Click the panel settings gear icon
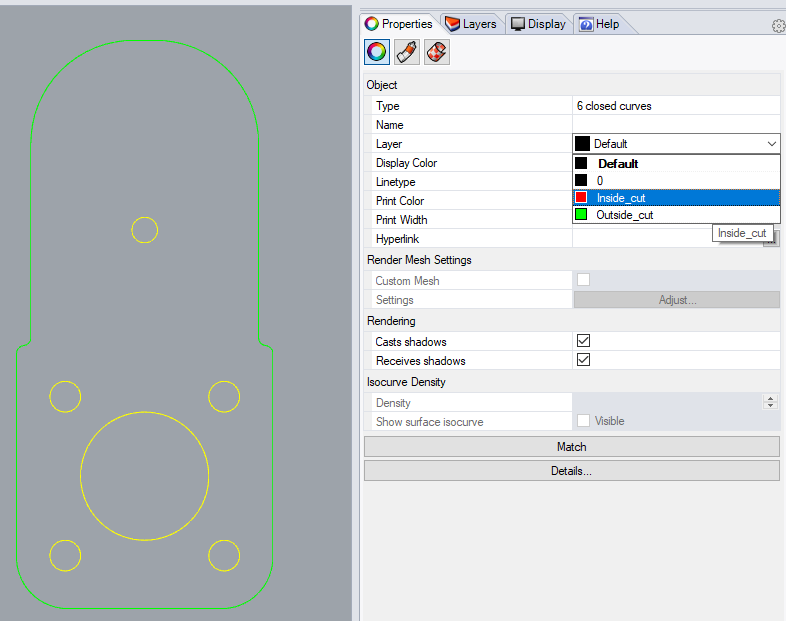 coord(778,26)
